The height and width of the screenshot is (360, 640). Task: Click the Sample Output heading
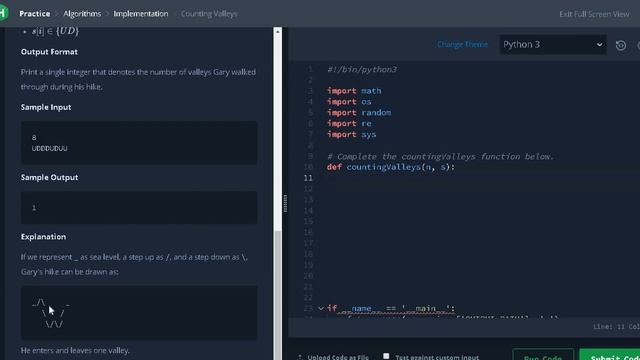tap(49, 178)
